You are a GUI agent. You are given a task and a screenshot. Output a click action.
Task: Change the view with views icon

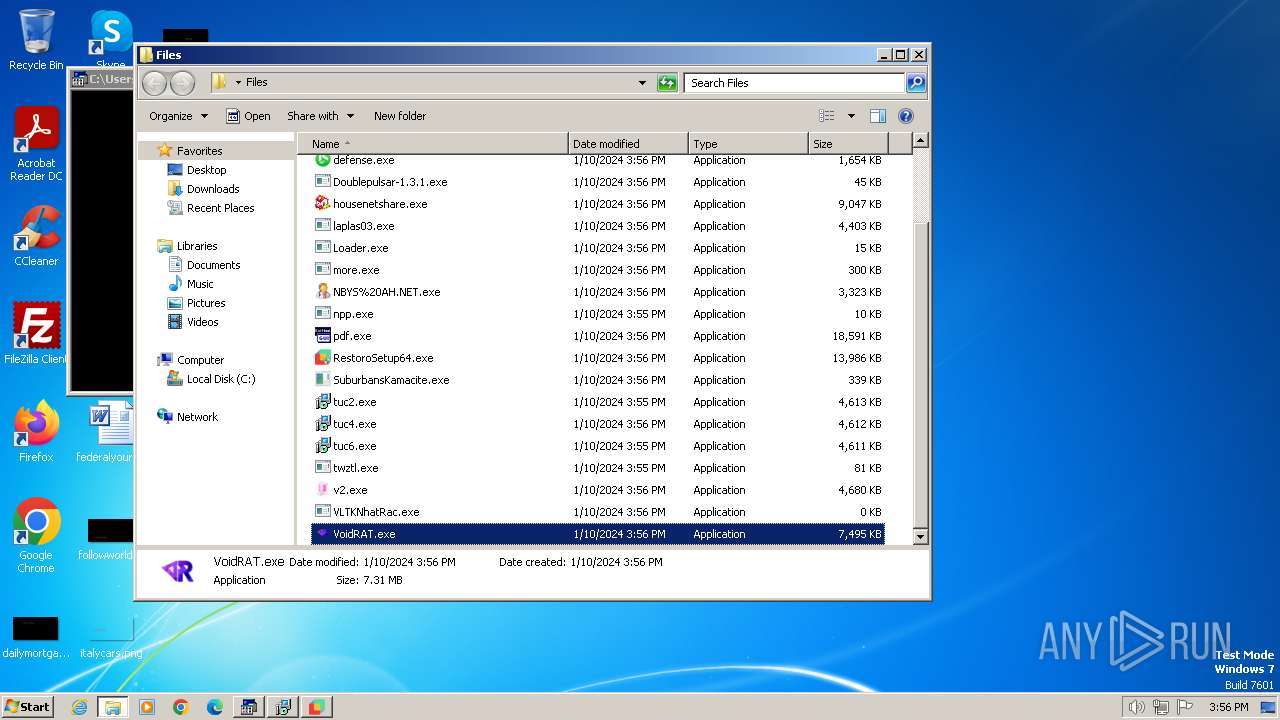point(826,116)
